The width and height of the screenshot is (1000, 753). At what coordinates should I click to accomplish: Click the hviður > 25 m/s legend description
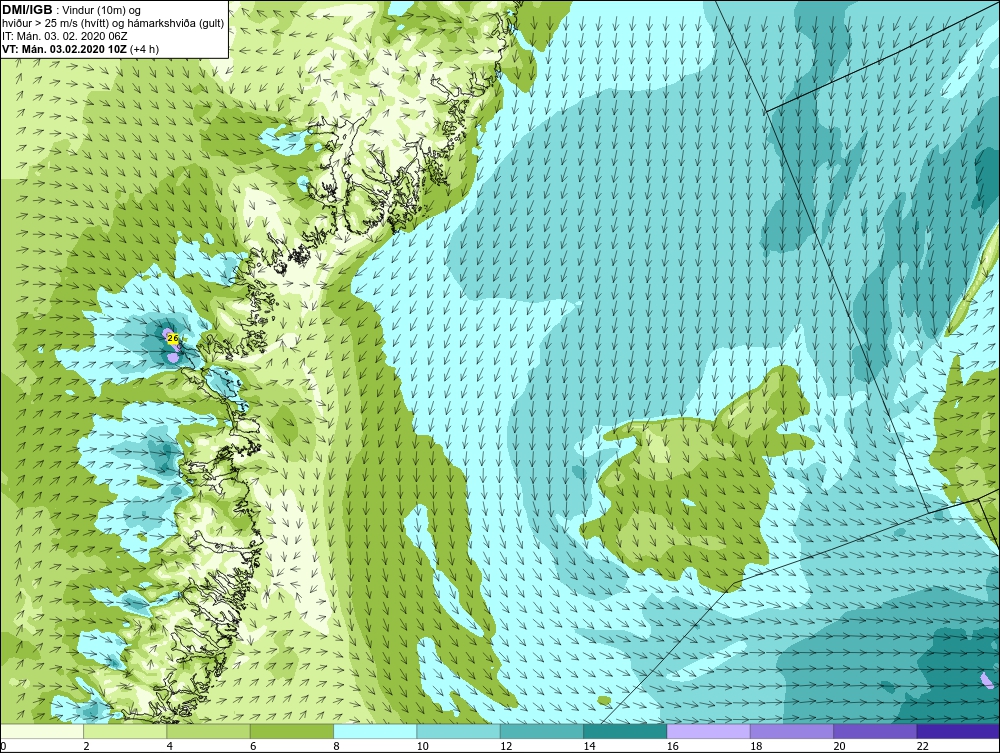[112, 23]
